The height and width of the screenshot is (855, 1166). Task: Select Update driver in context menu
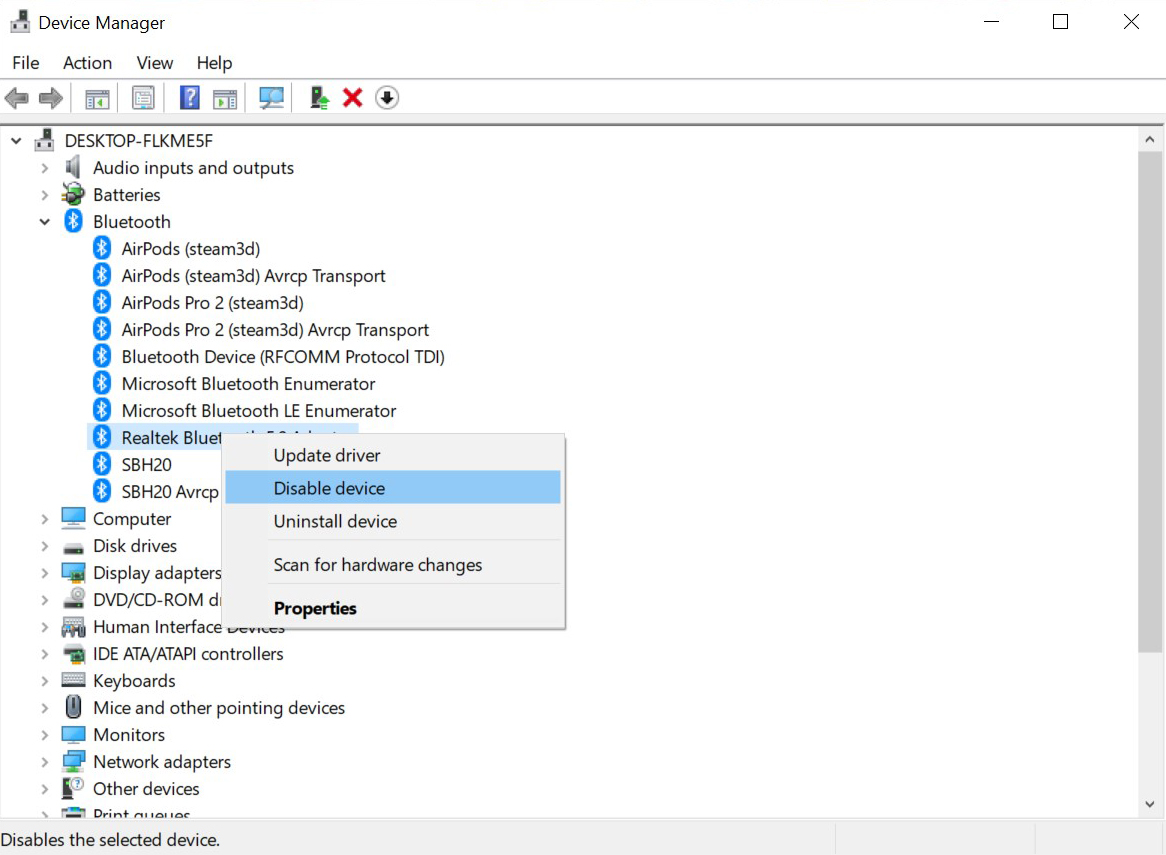click(327, 455)
